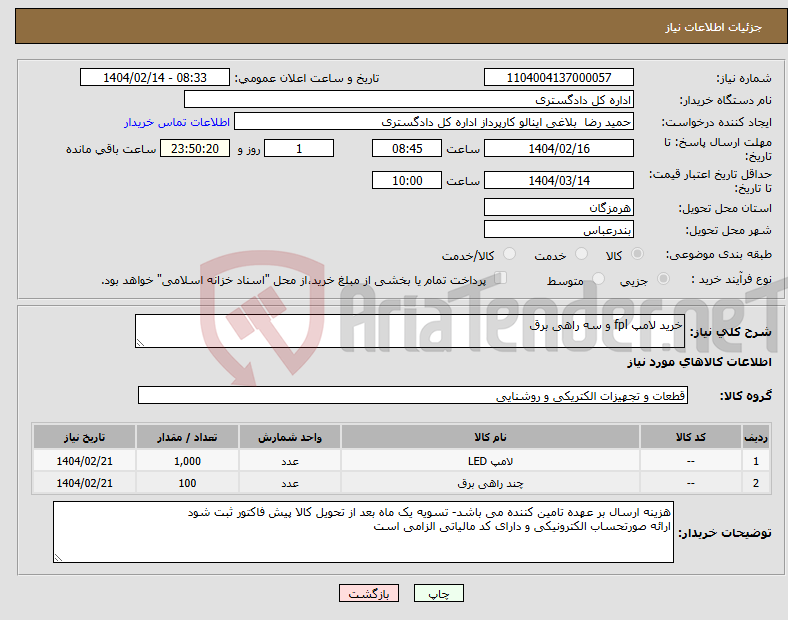Screen dimensions: 788x620
Task: Click the تاریخ نیاز column header
Action: 84,437
